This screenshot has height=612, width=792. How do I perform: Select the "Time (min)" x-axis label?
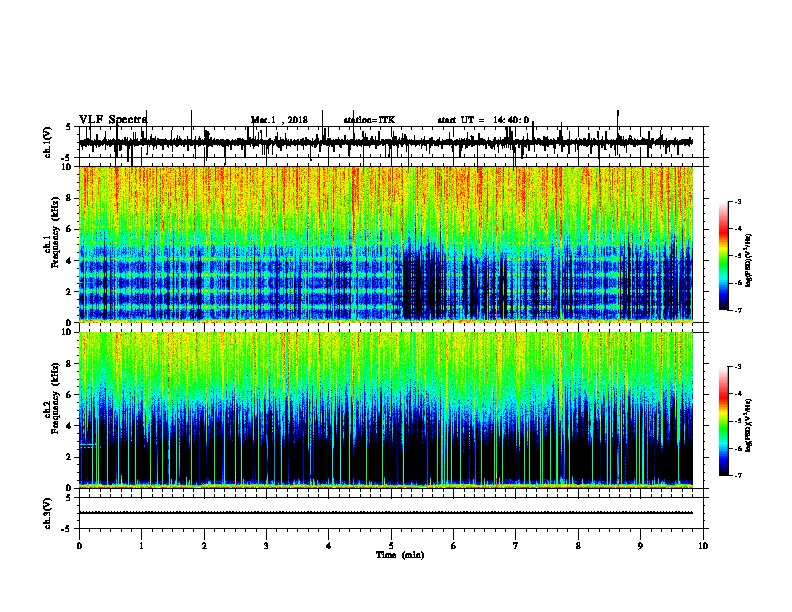click(400, 555)
